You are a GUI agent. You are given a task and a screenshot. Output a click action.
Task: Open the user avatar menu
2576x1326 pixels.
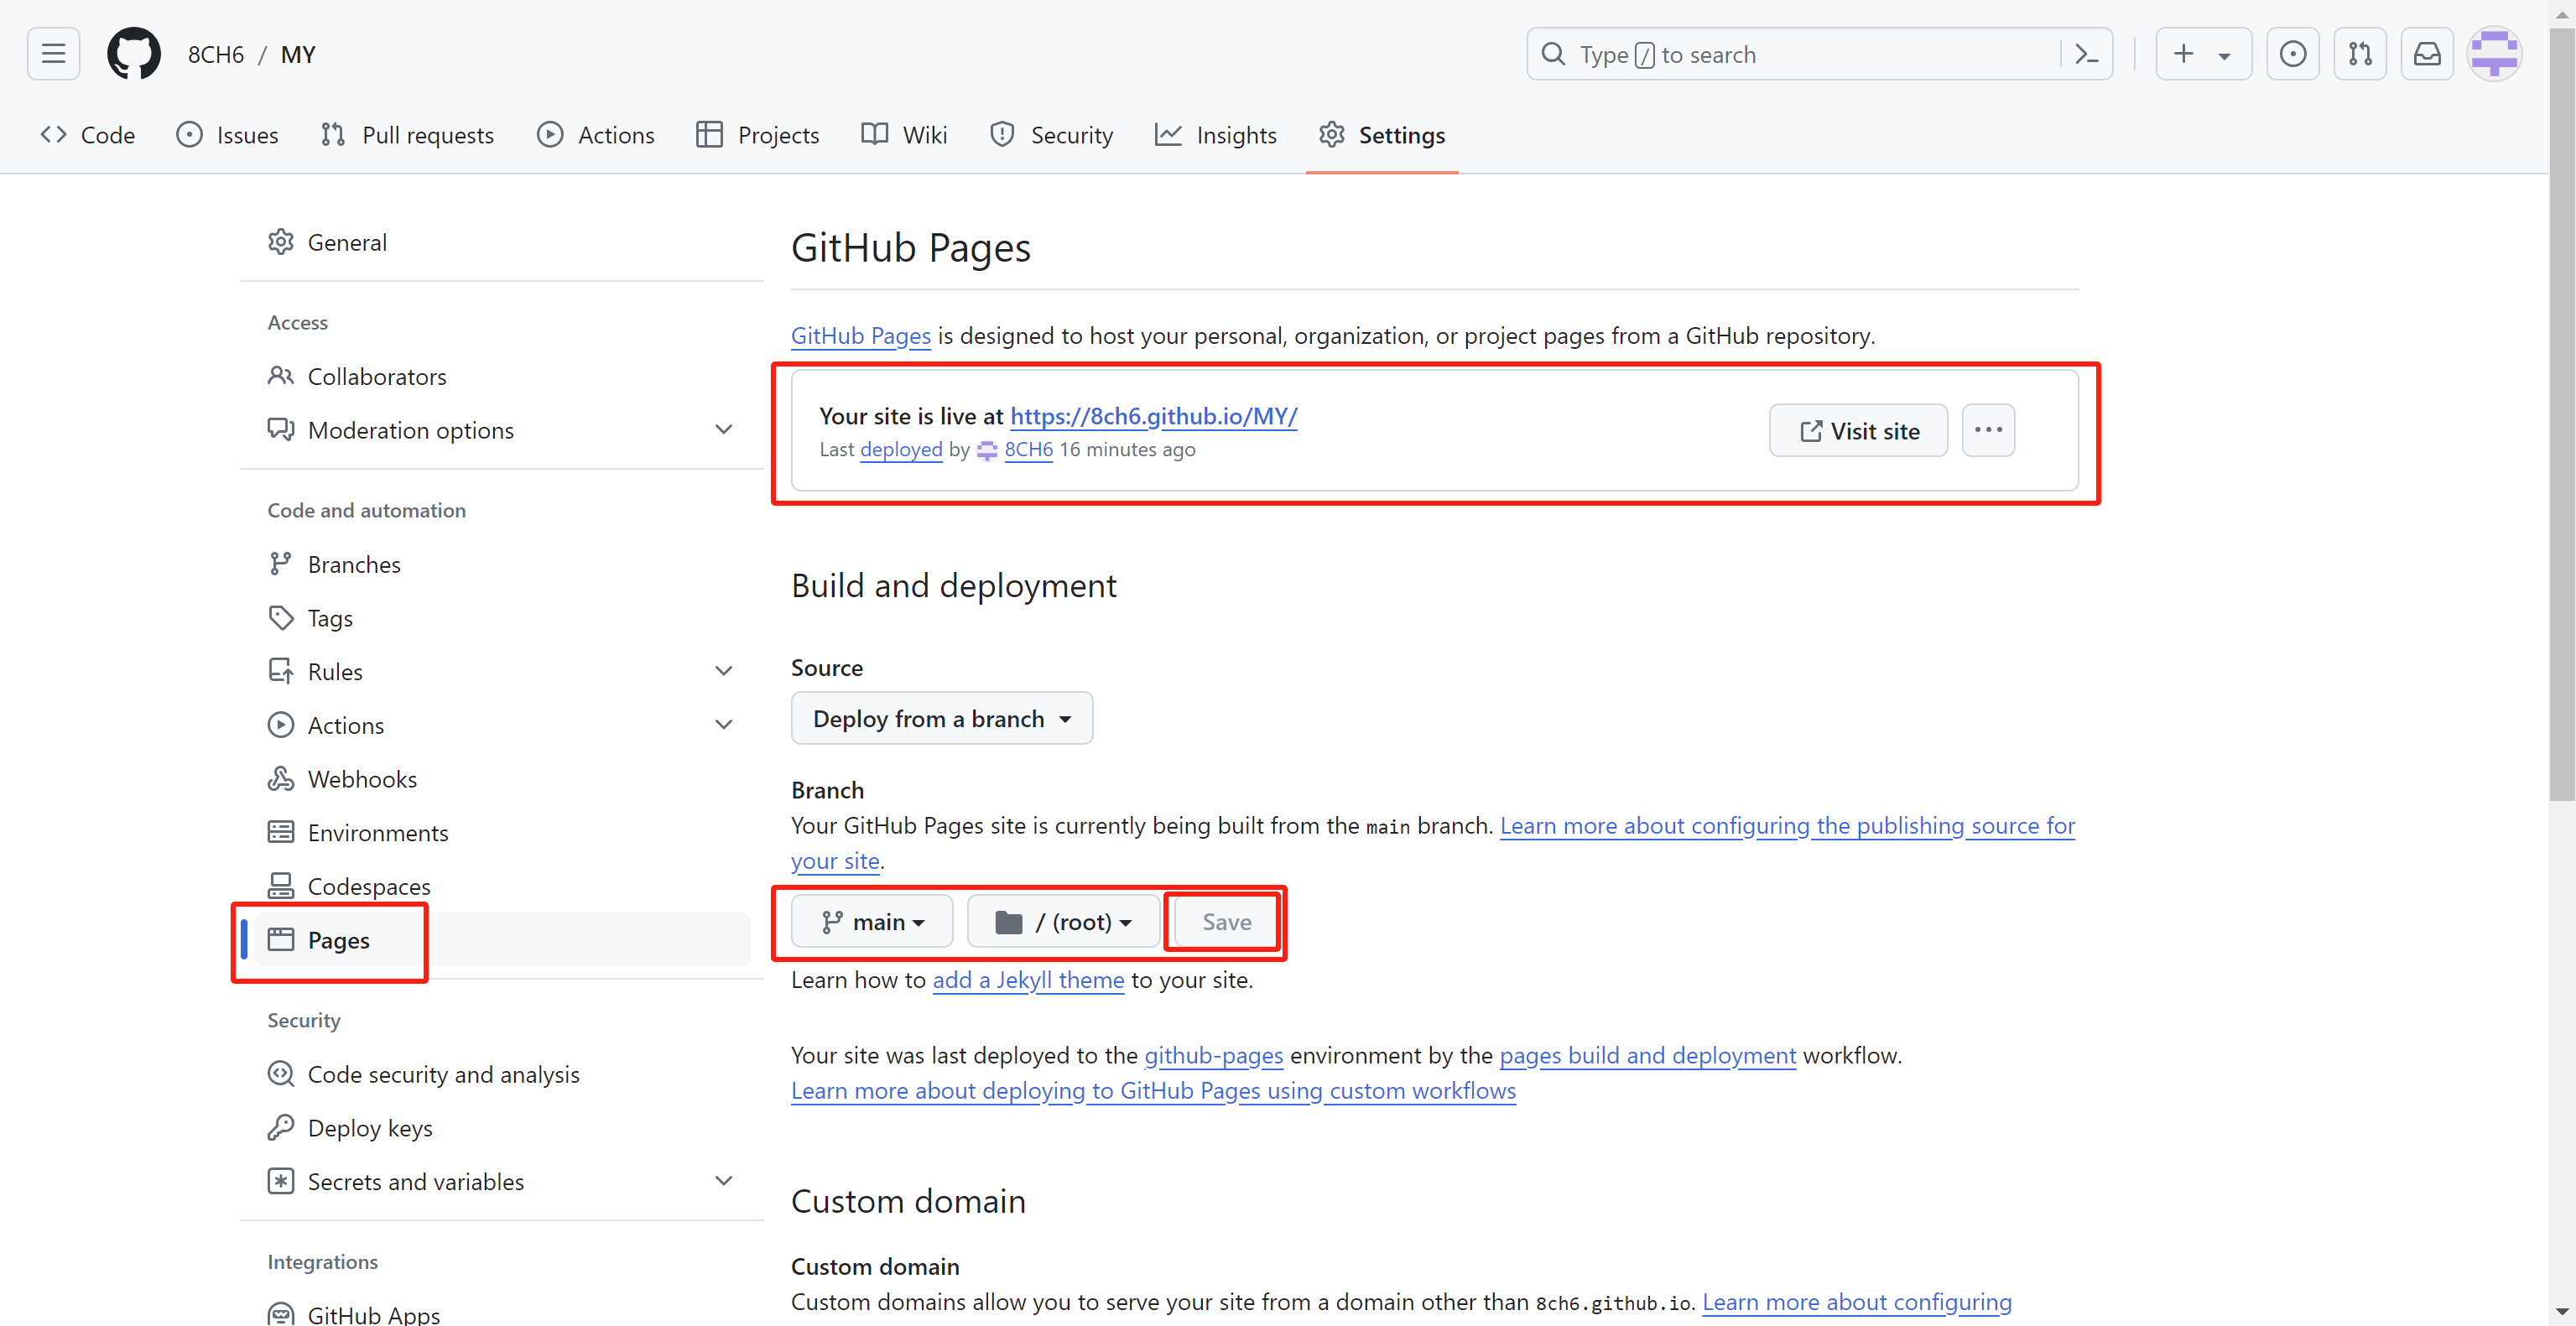click(2494, 54)
